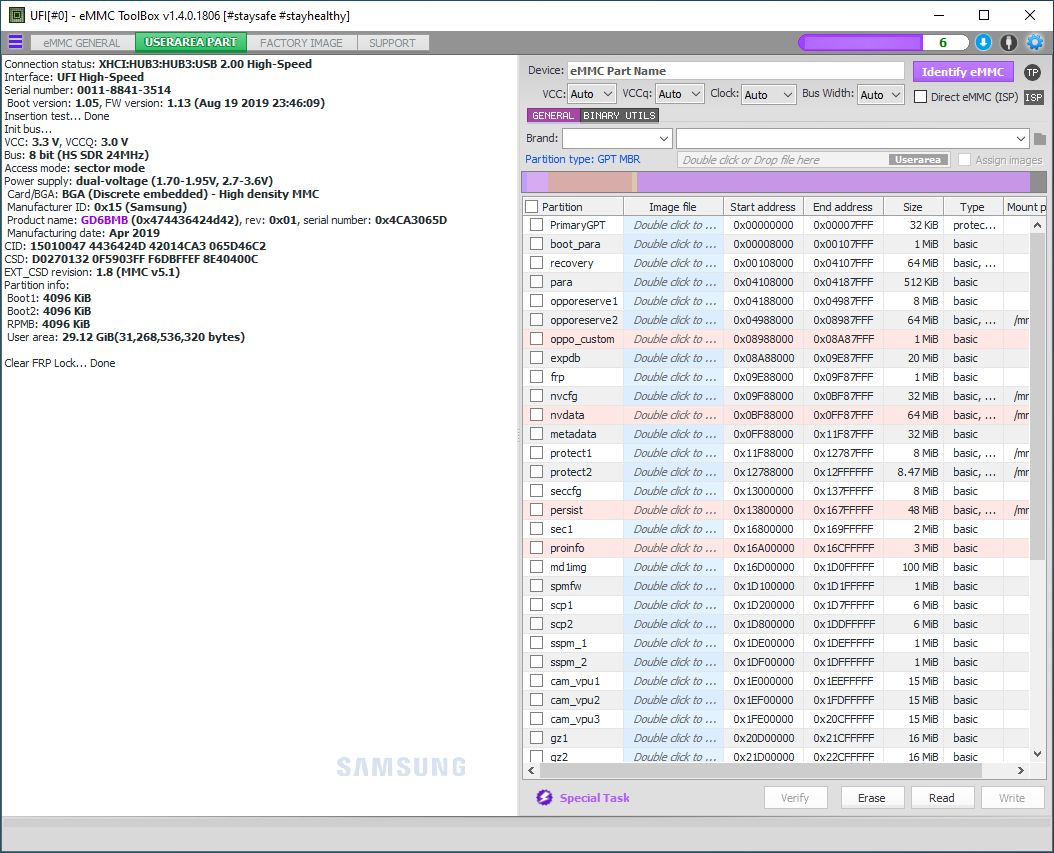This screenshot has height=853, width=1054.
Task: Click Image file cell for boot_para
Action: point(674,244)
